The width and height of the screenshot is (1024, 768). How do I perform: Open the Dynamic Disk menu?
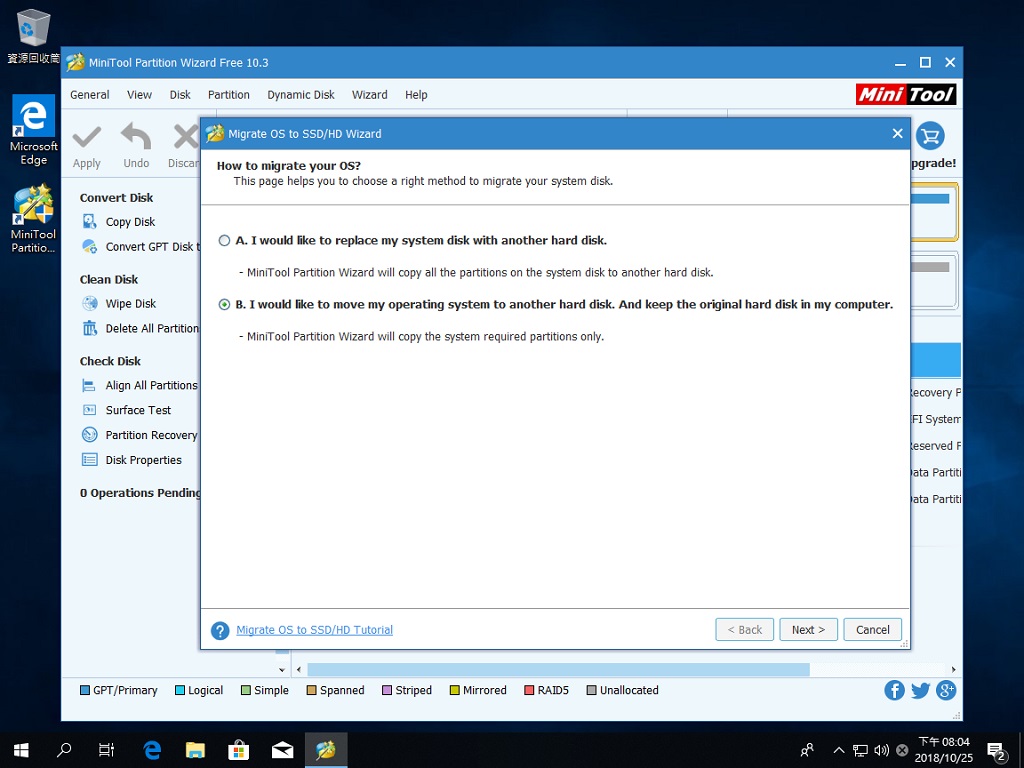(300, 95)
